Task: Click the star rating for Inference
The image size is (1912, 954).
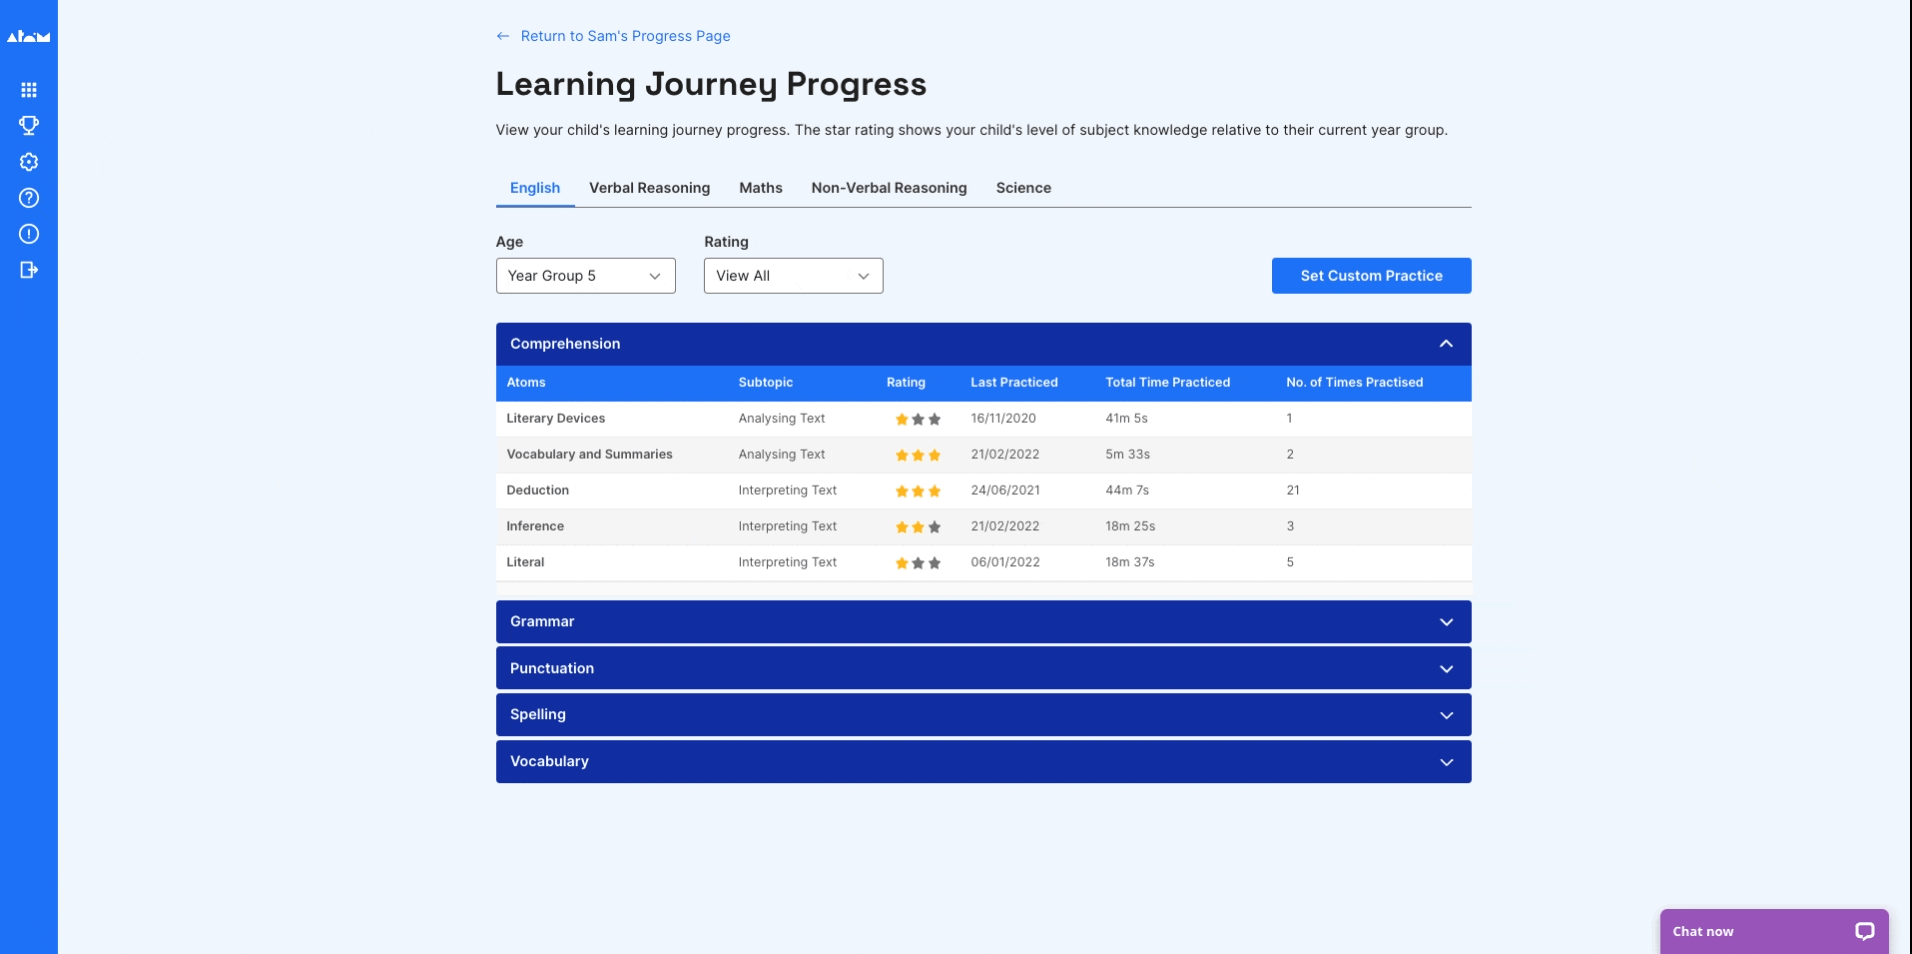Action: coord(917,527)
